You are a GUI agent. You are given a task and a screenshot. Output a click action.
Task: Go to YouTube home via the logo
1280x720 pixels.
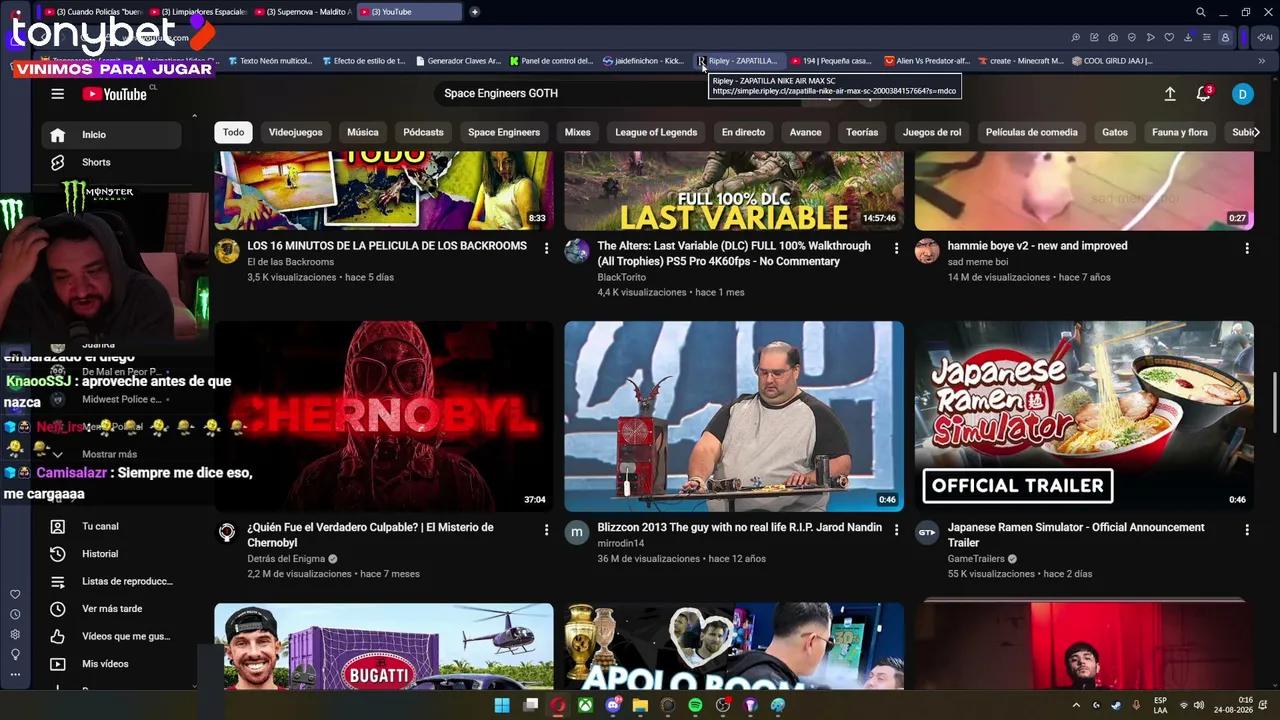[115, 94]
